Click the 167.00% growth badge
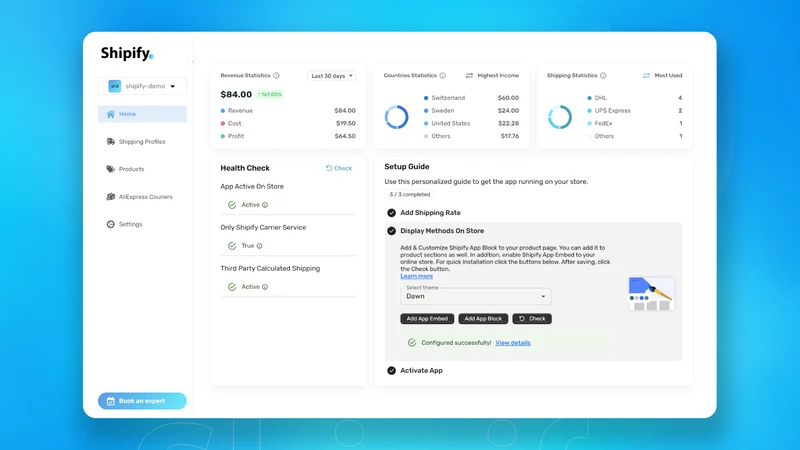The width and height of the screenshot is (800, 450). [270, 94]
